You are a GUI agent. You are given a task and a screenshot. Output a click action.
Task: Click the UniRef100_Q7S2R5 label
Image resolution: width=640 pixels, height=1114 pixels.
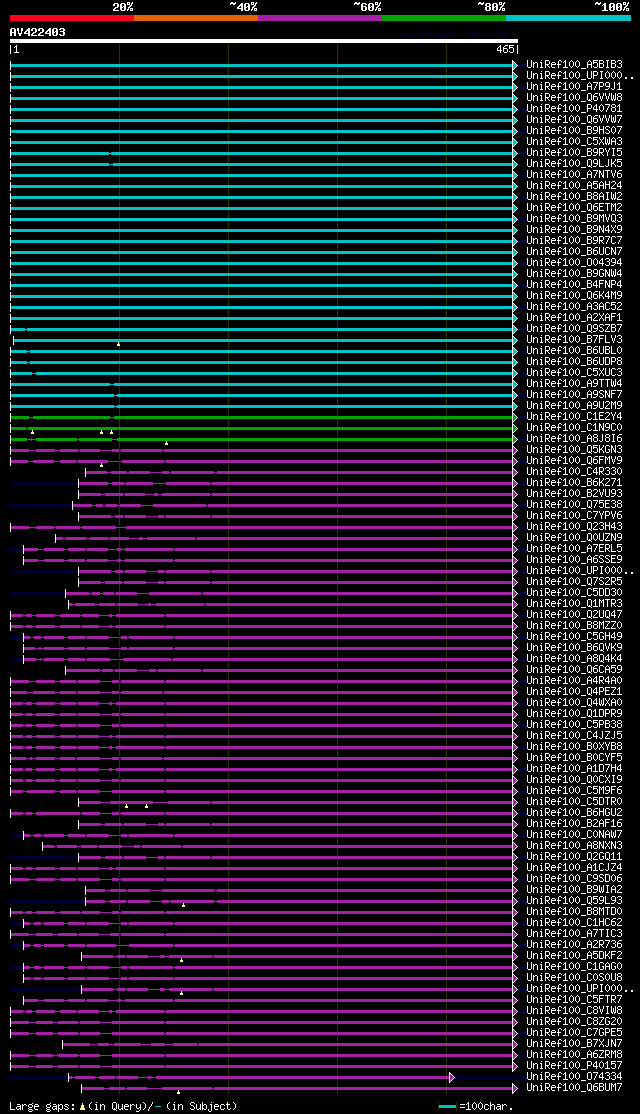(x=575, y=582)
